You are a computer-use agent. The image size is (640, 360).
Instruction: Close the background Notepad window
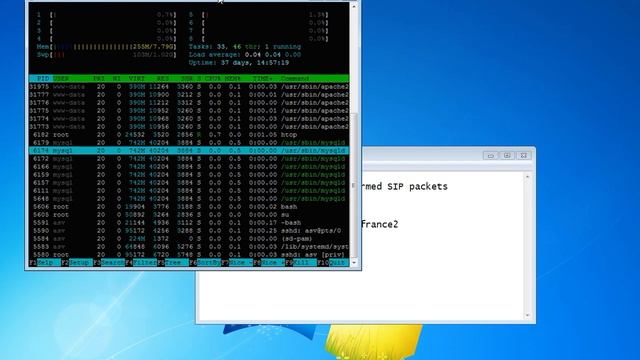[524, 156]
